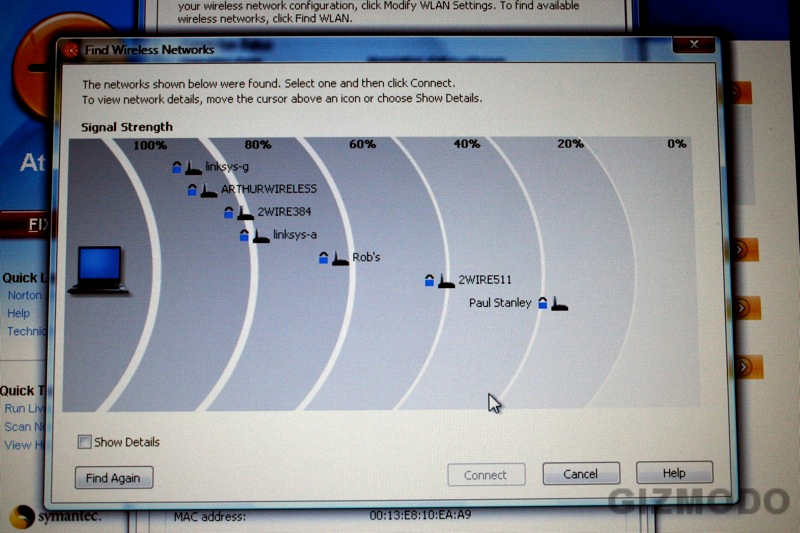800x533 pixels.
Task: Open Help for wireless networks dialog
Action: point(674,473)
